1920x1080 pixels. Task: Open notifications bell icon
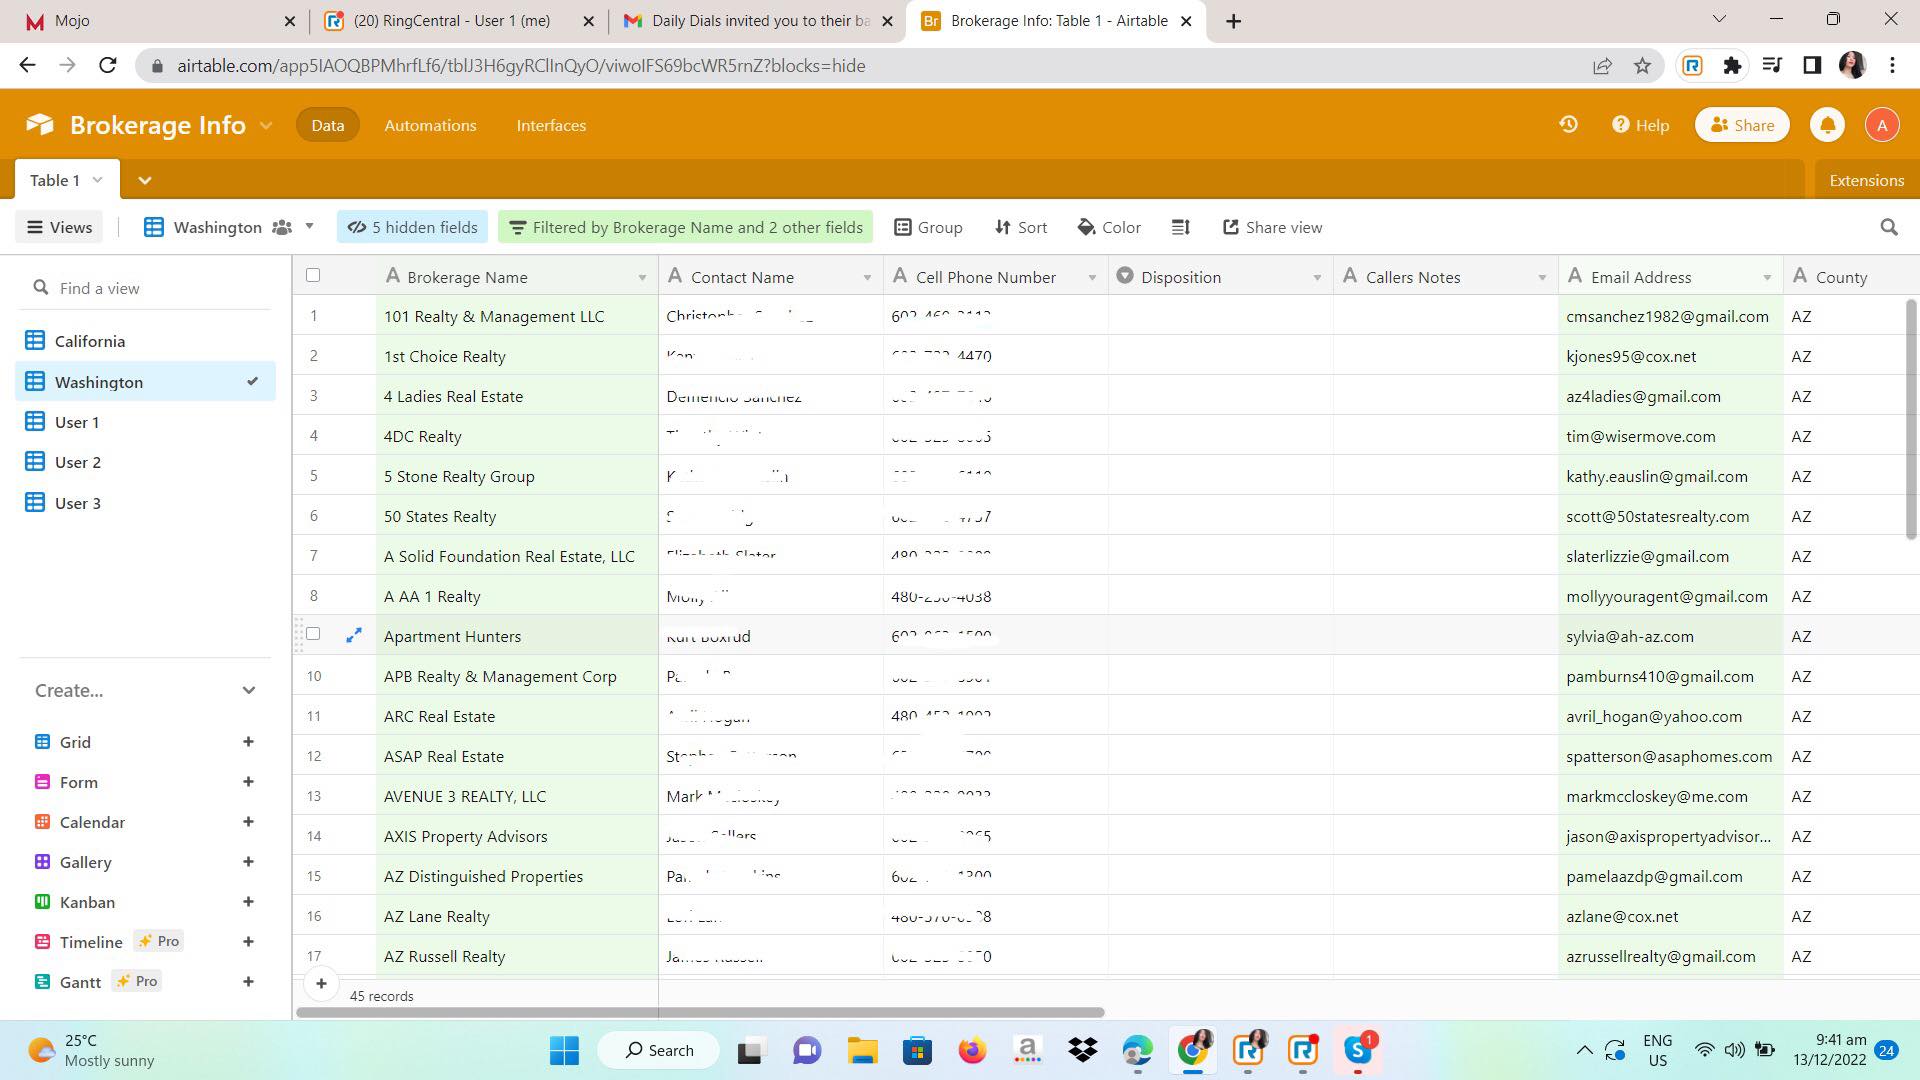tap(1827, 125)
